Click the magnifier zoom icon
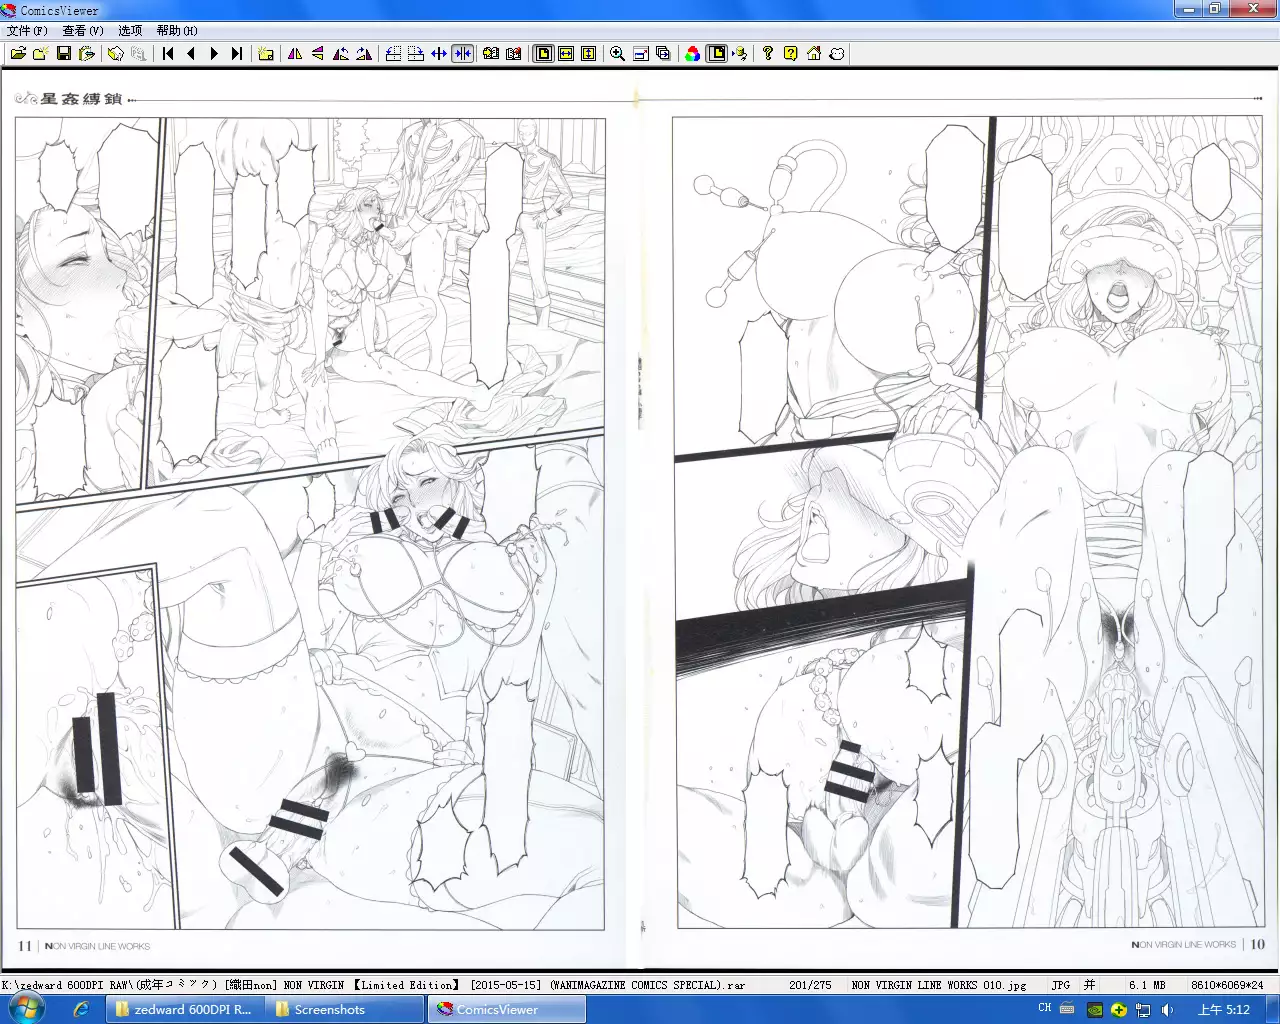The height and width of the screenshot is (1024, 1280). tap(617, 54)
